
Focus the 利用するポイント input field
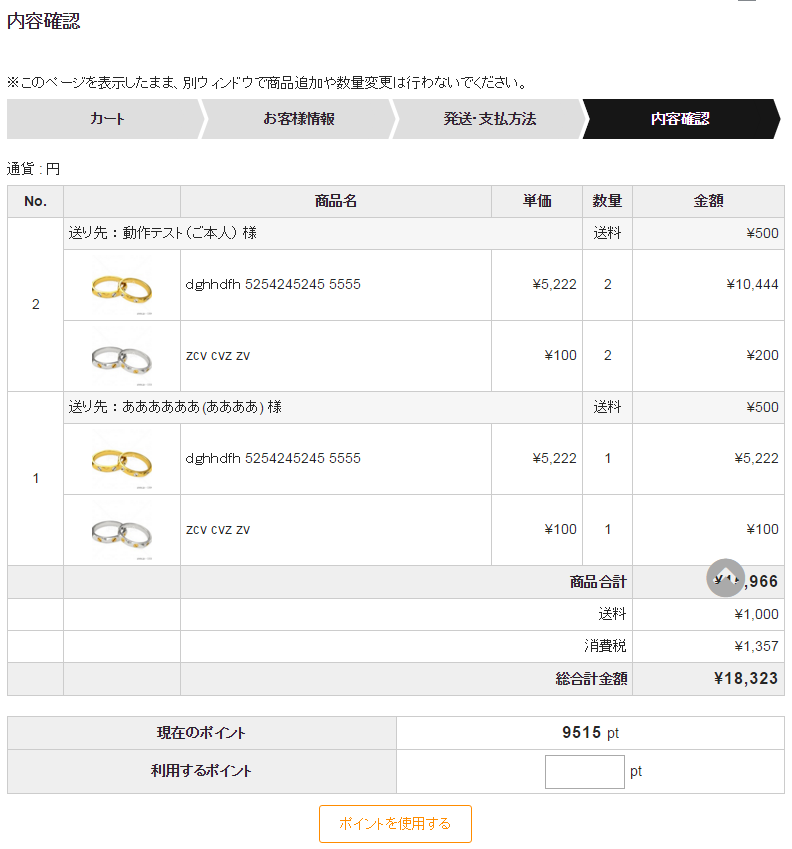pos(585,772)
